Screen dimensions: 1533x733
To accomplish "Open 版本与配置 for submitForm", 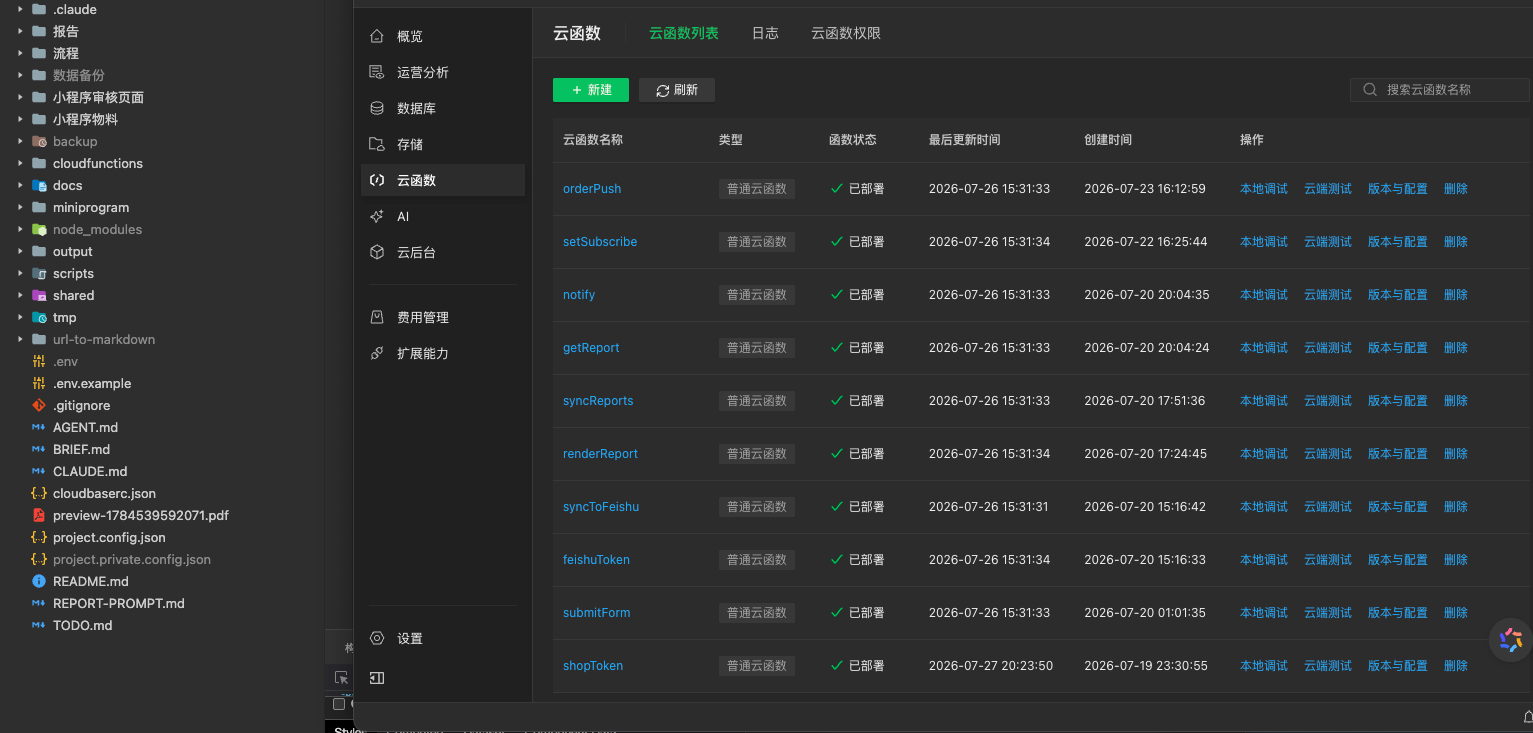I will [1398, 612].
